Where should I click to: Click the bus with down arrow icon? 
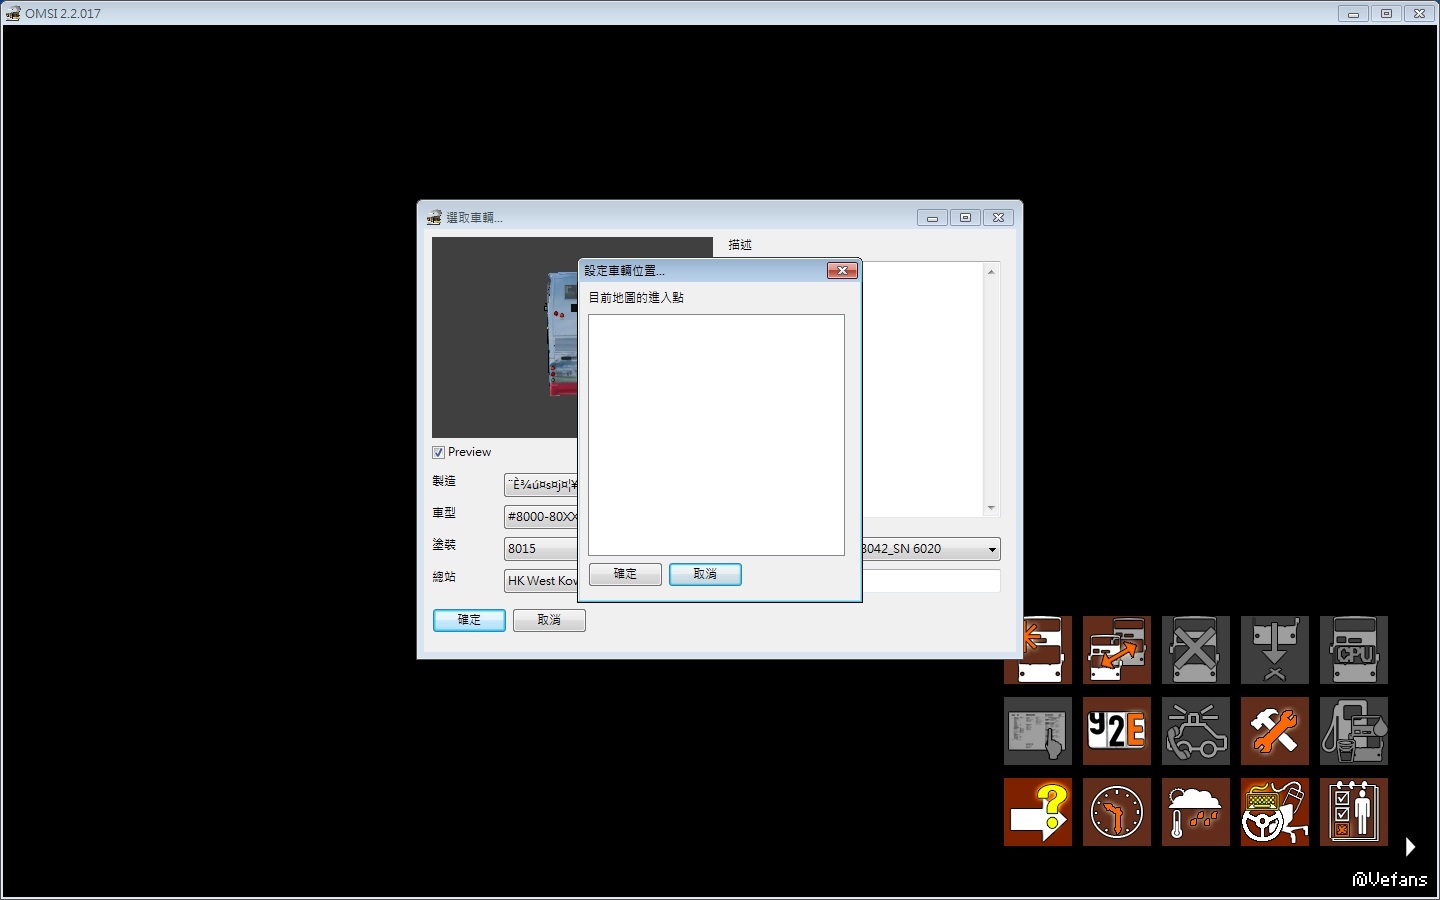[x=1275, y=650]
